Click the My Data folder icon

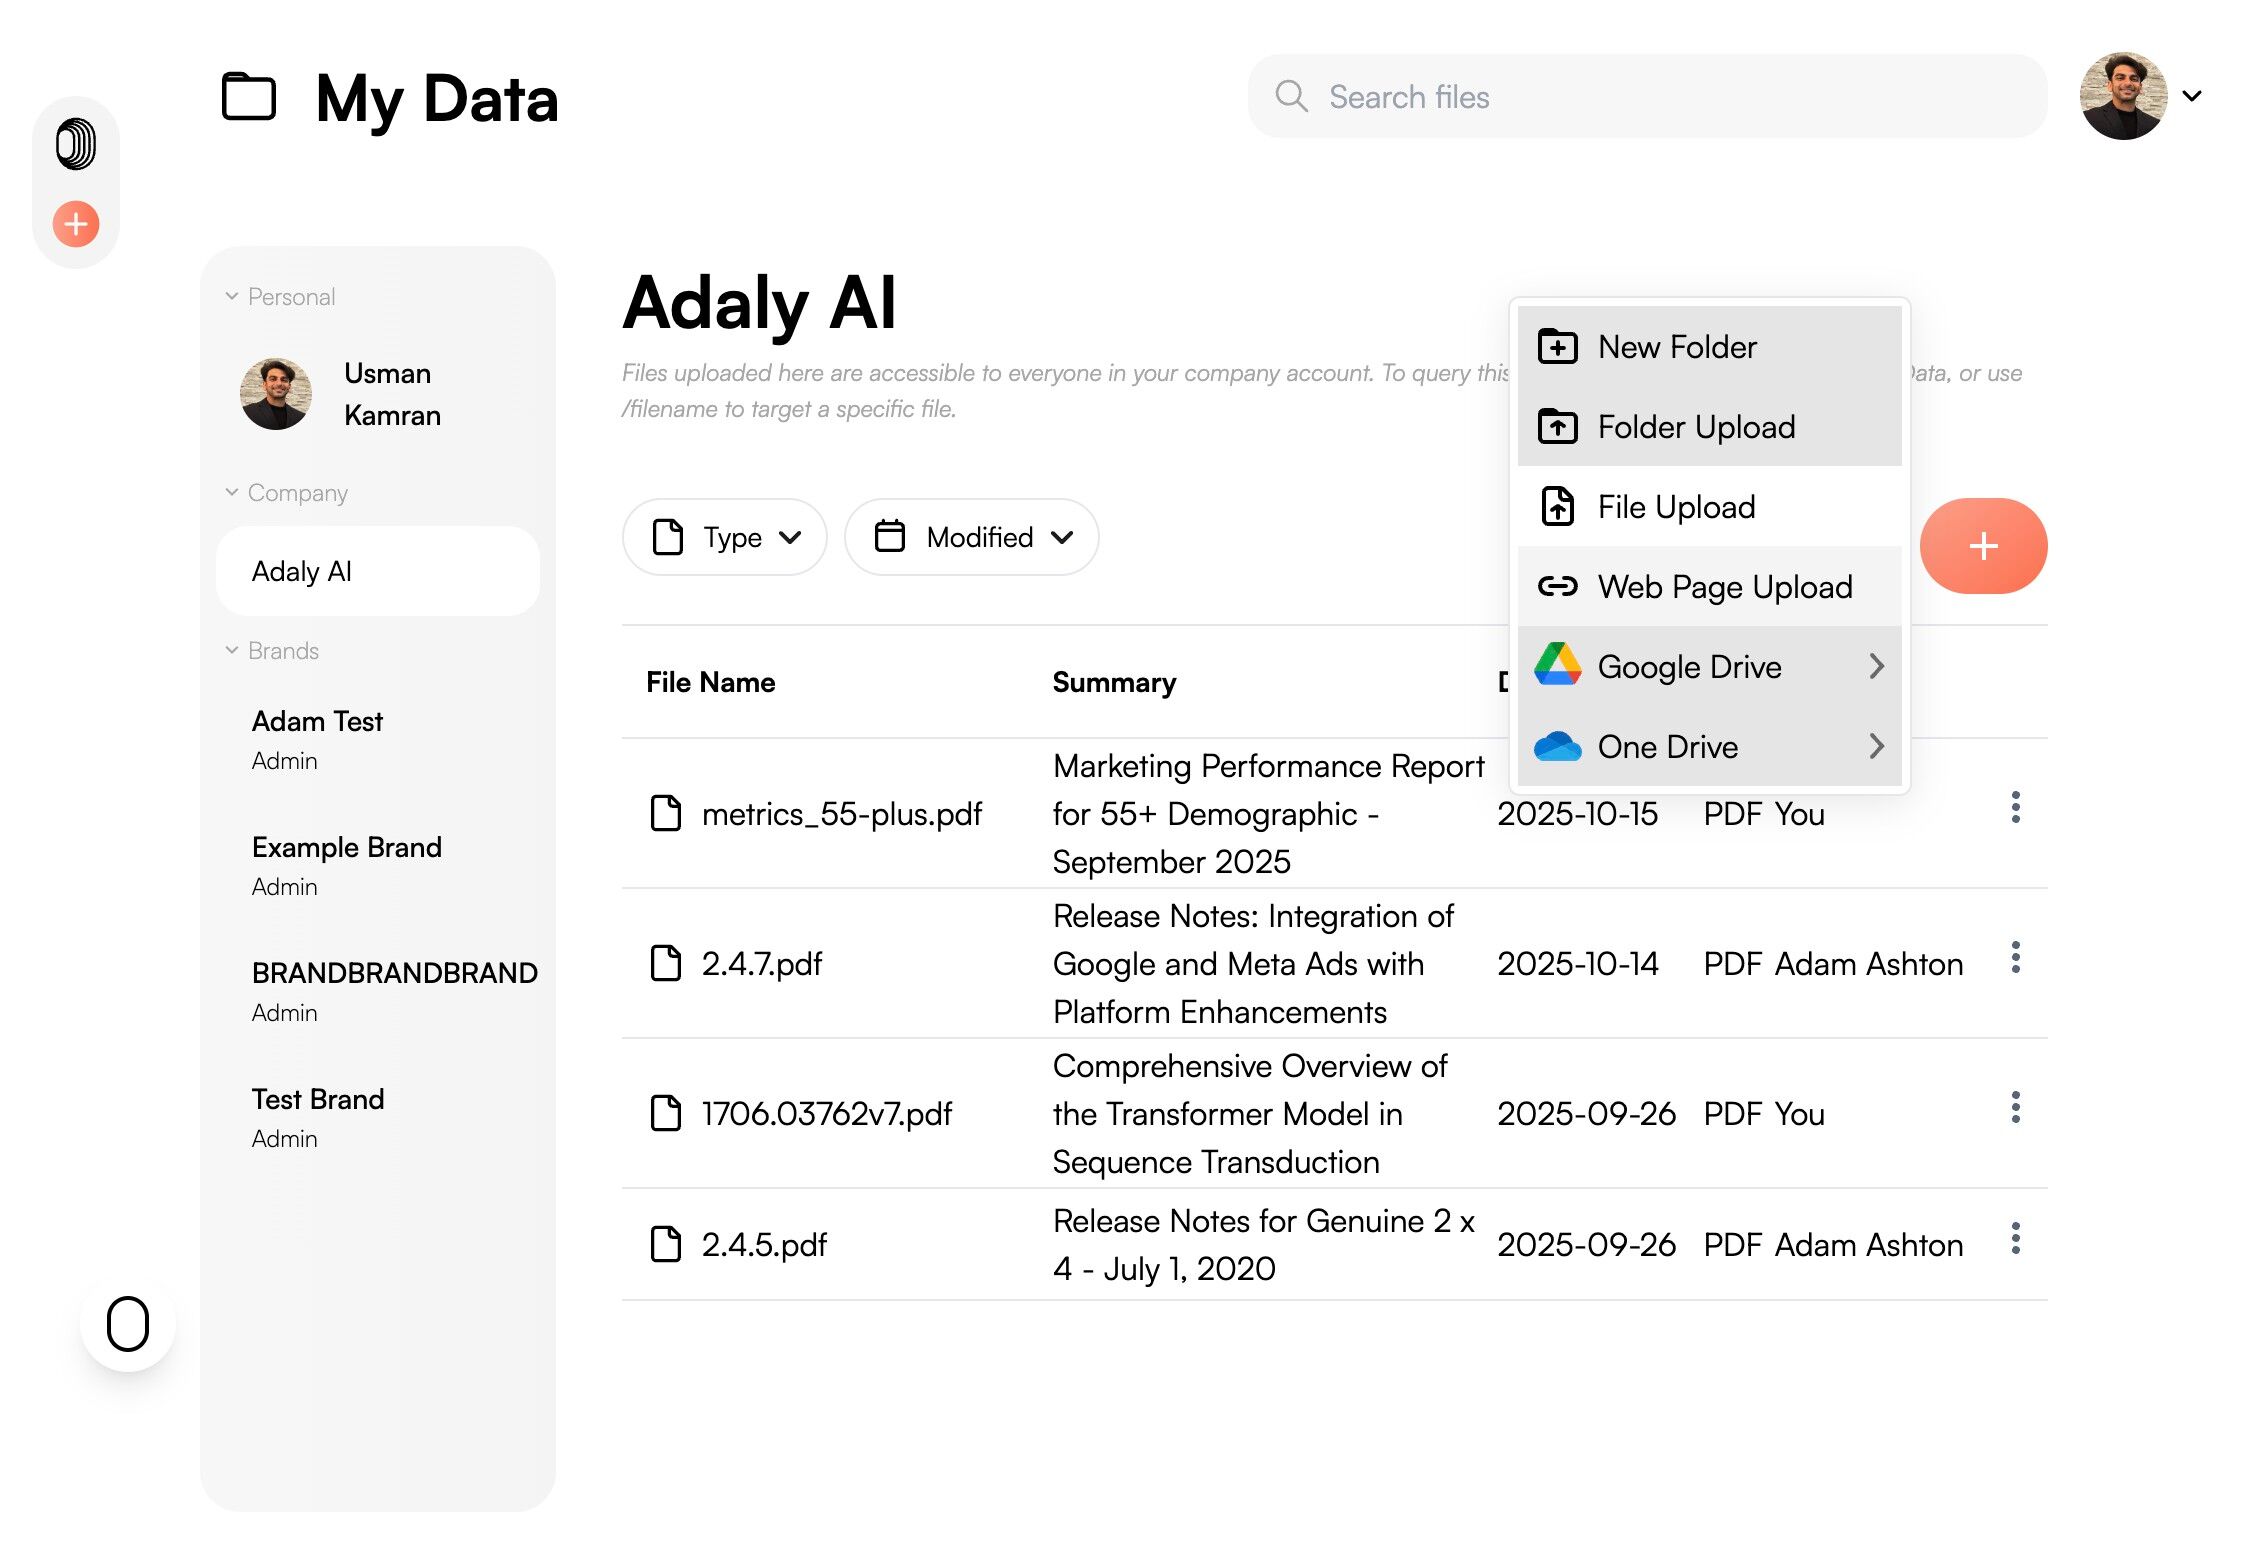[249, 97]
